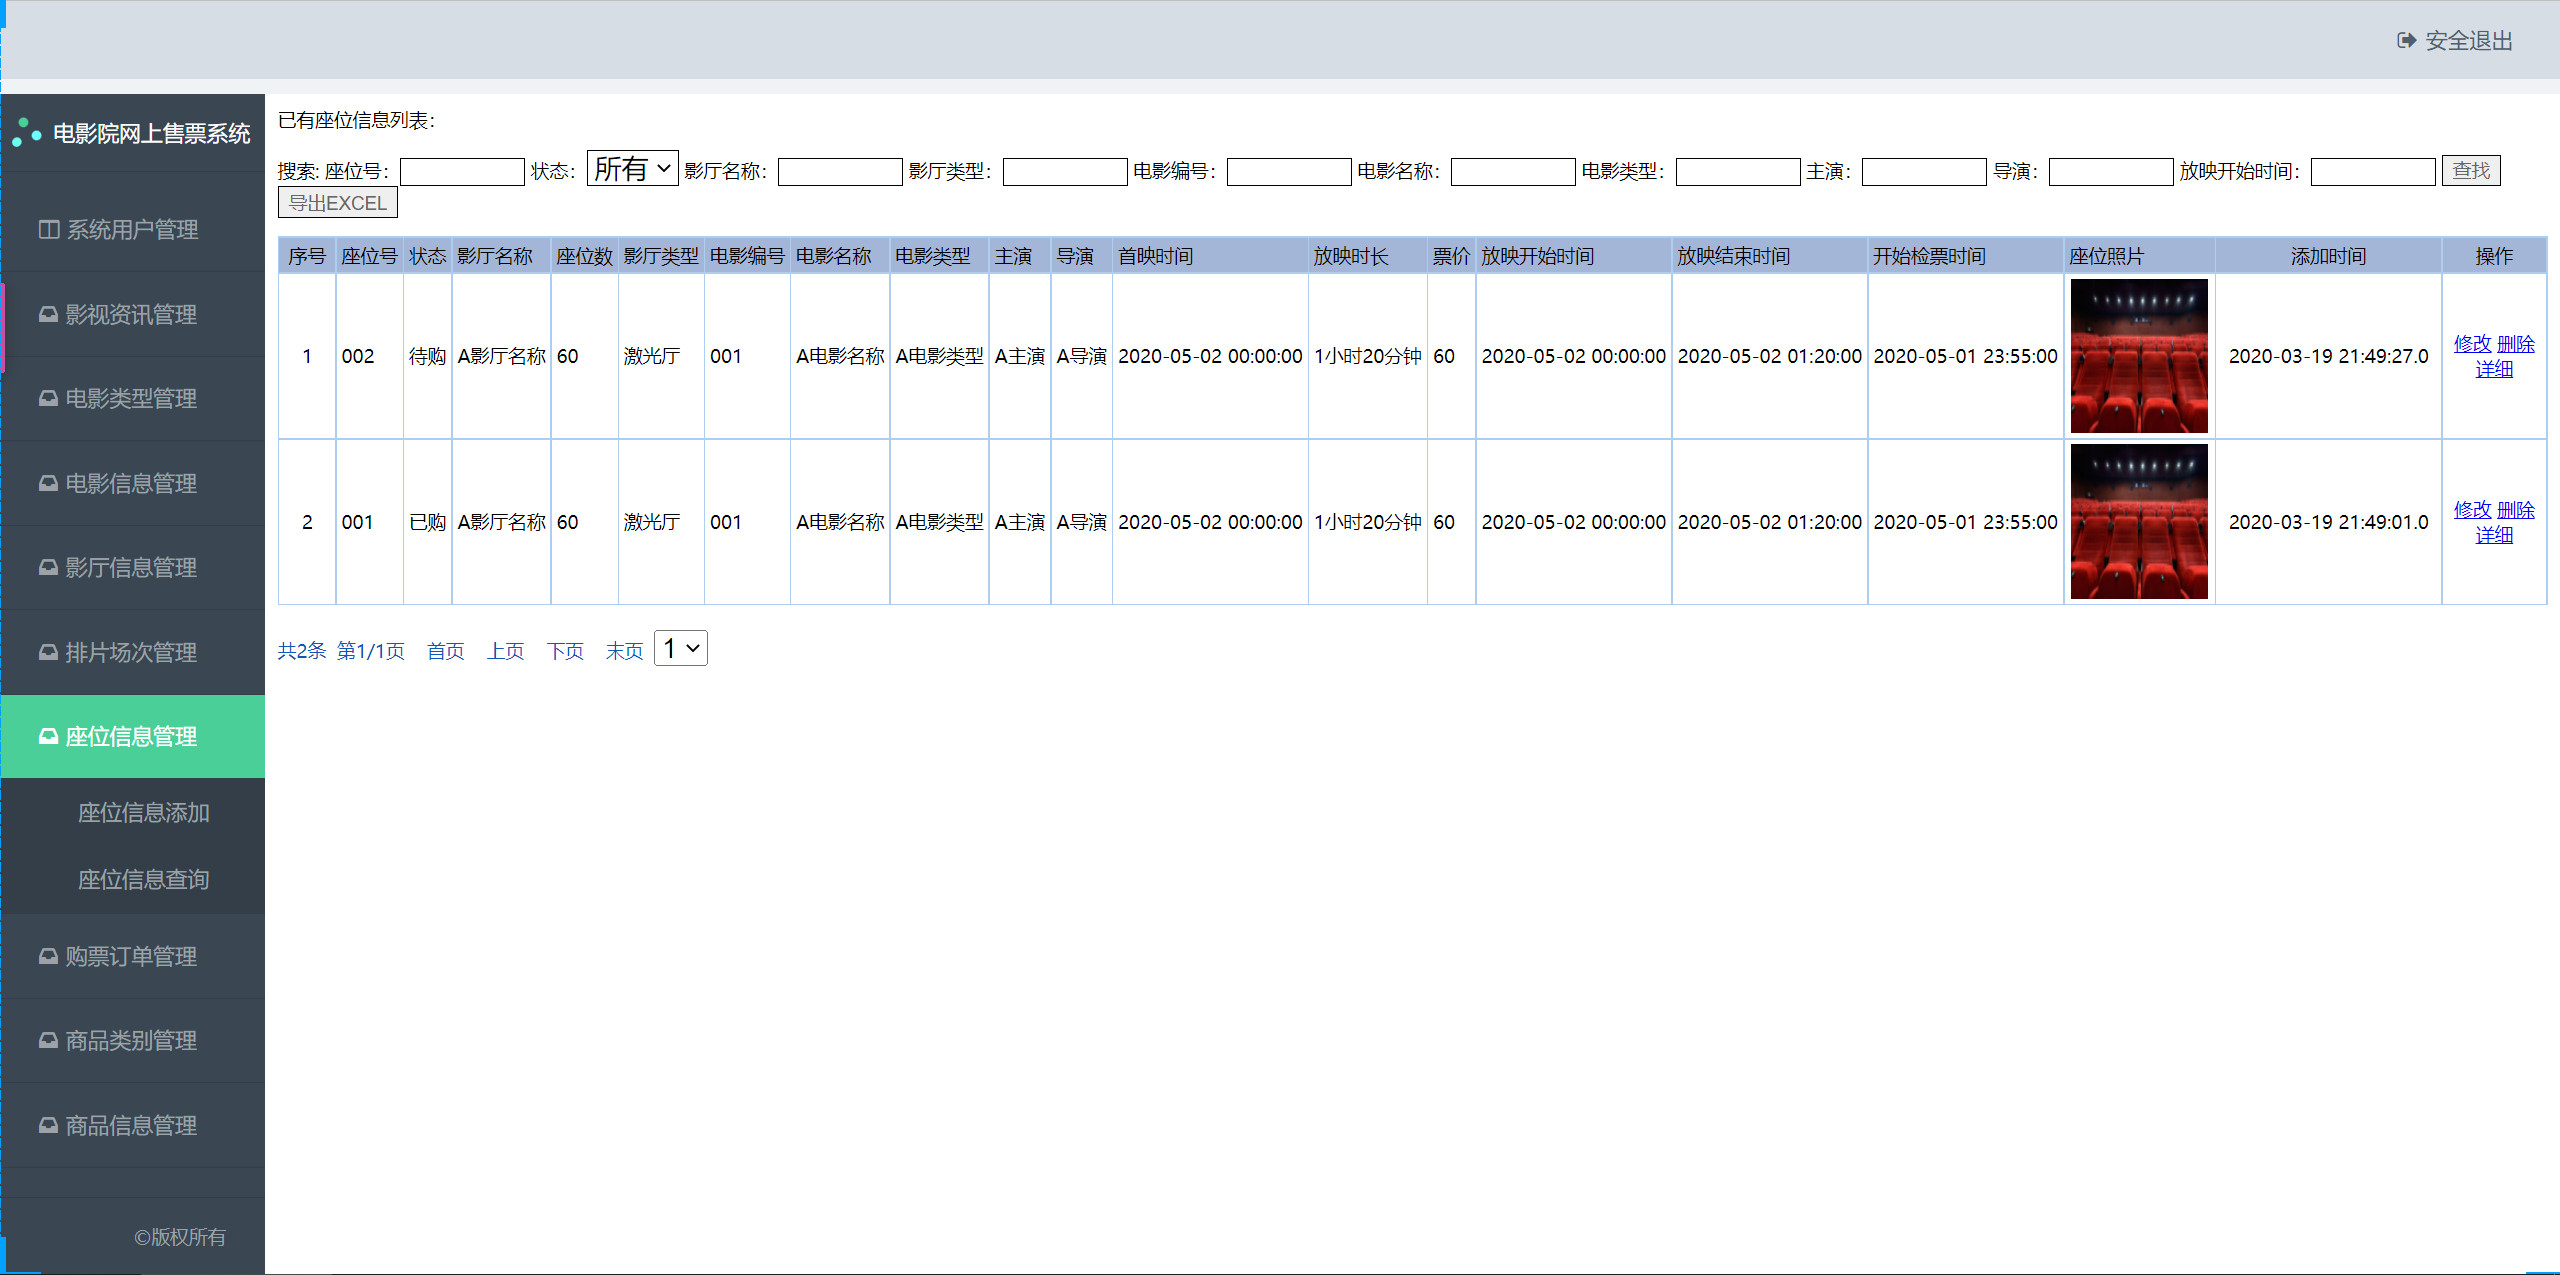Screen dimensions: 2560x1275
Task: Click the 商品信息管理 tray icon
Action: (48, 1126)
